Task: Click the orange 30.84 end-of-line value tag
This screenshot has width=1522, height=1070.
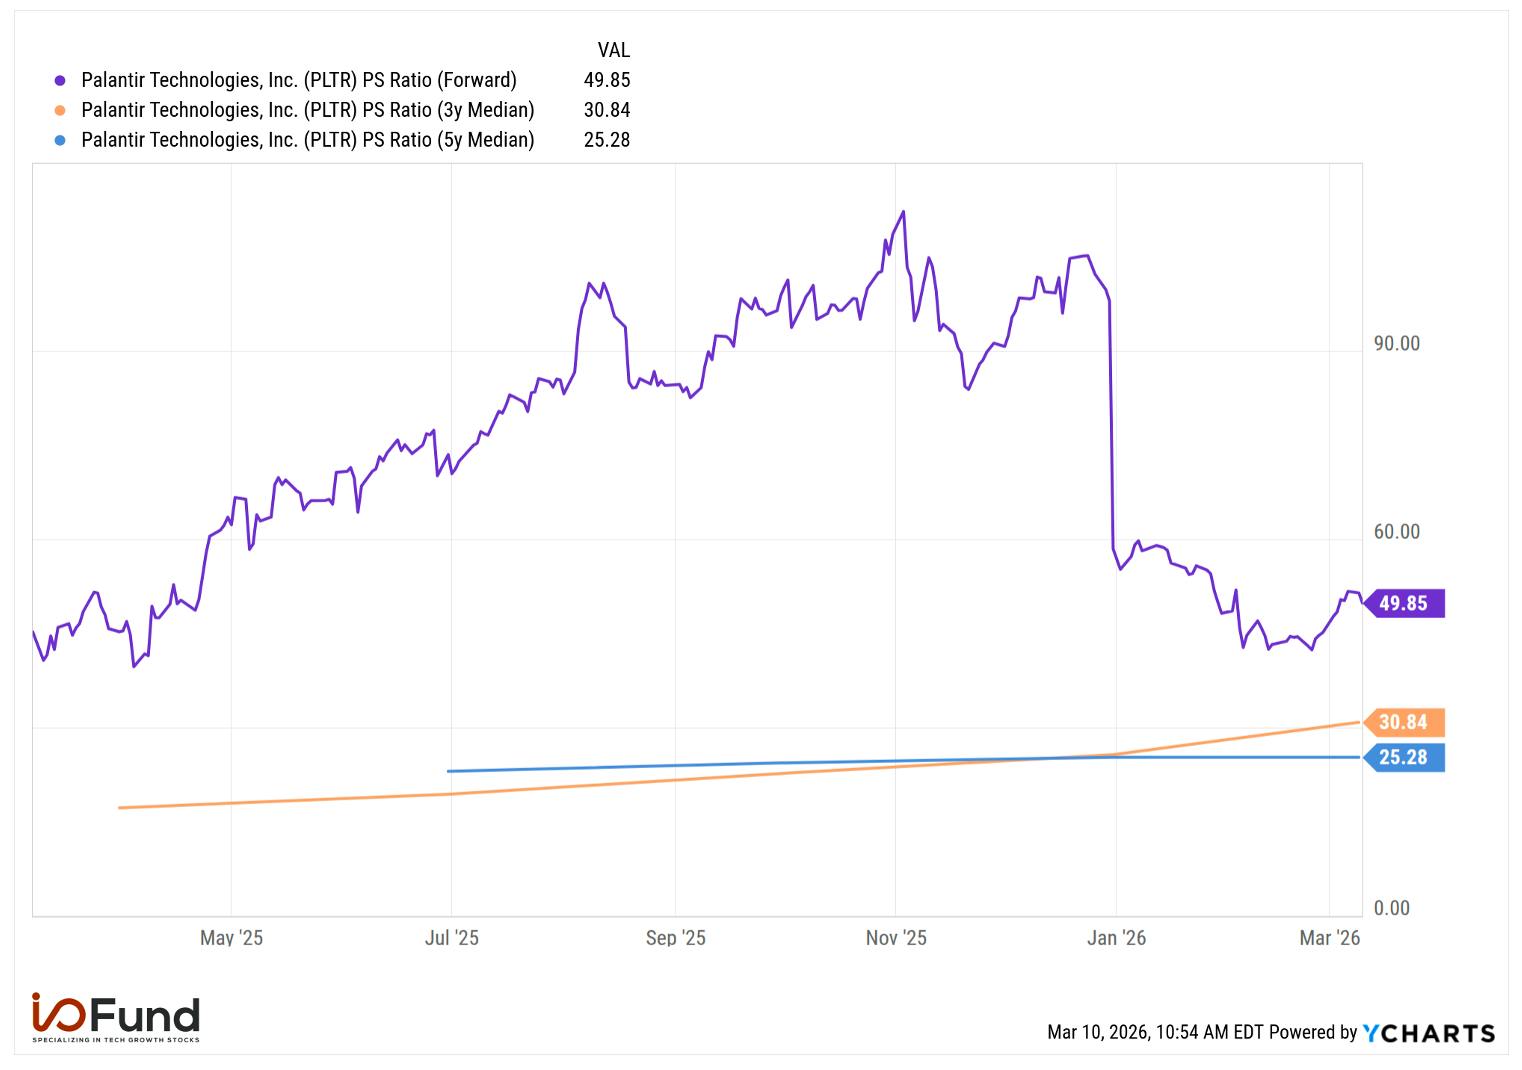Action: click(1404, 722)
